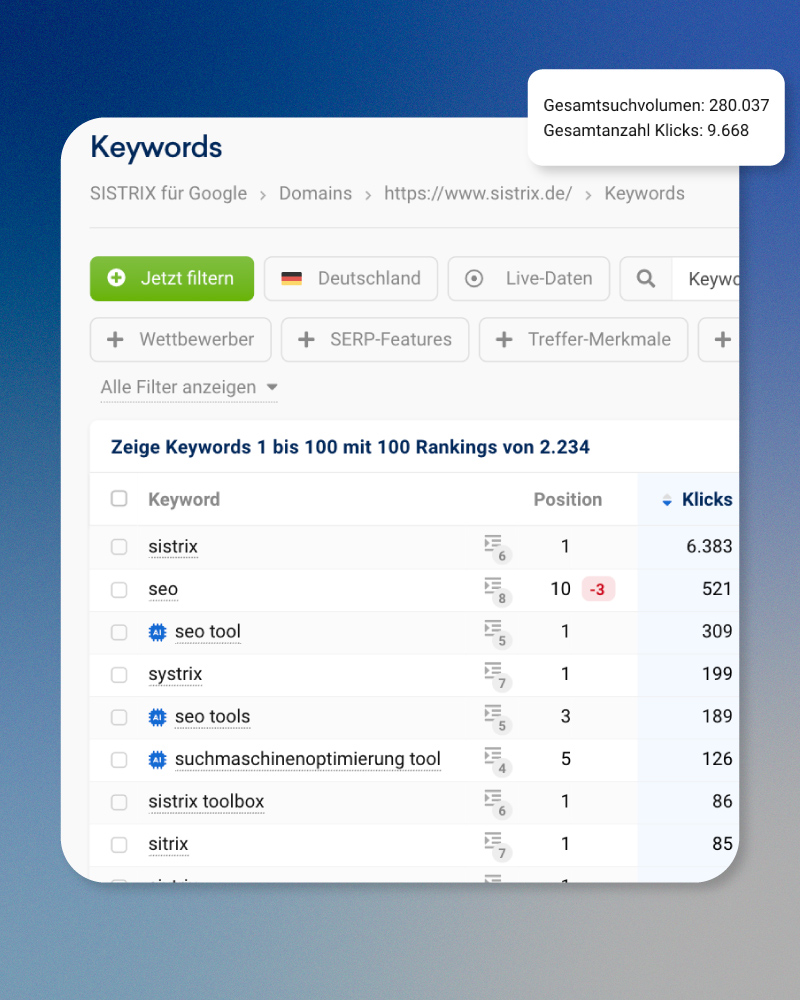Image resolution: width=800 pixels, height=1000 pixels.
Task: Click the German flag icon
Action: (291, 279)
